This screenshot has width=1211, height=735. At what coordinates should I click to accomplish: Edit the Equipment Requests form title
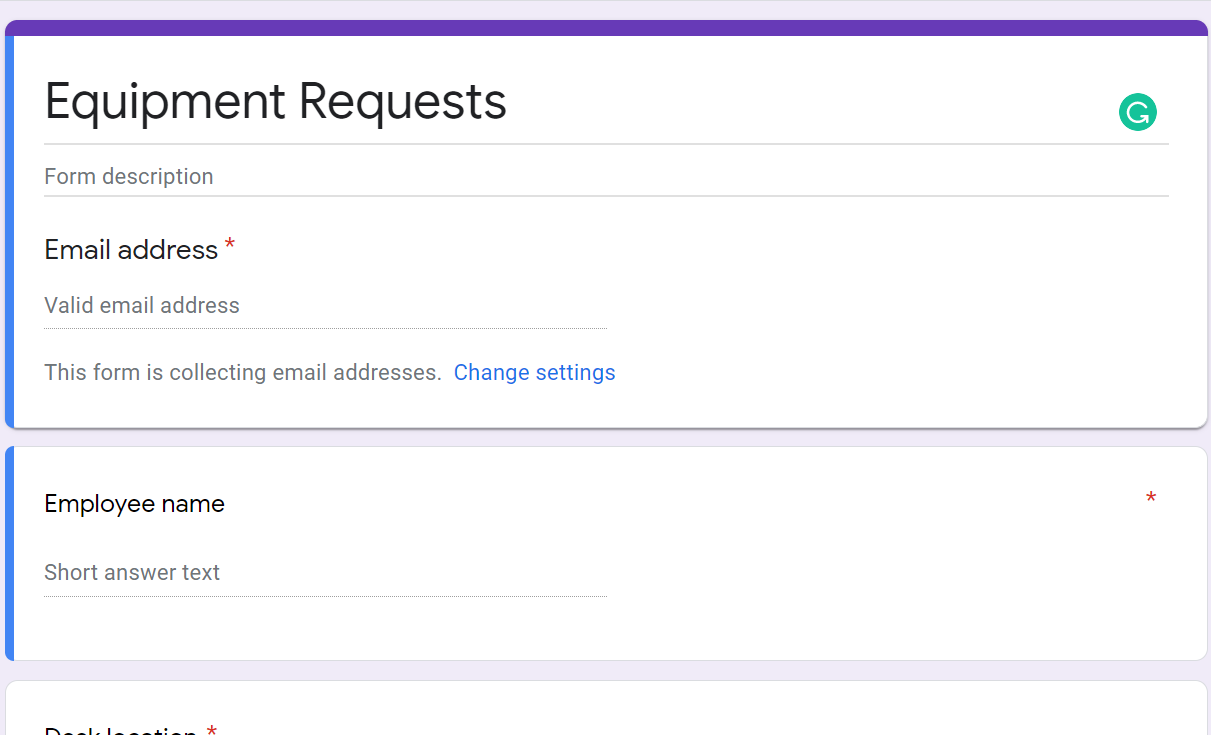pyautogui.click(x=274, y=101)
